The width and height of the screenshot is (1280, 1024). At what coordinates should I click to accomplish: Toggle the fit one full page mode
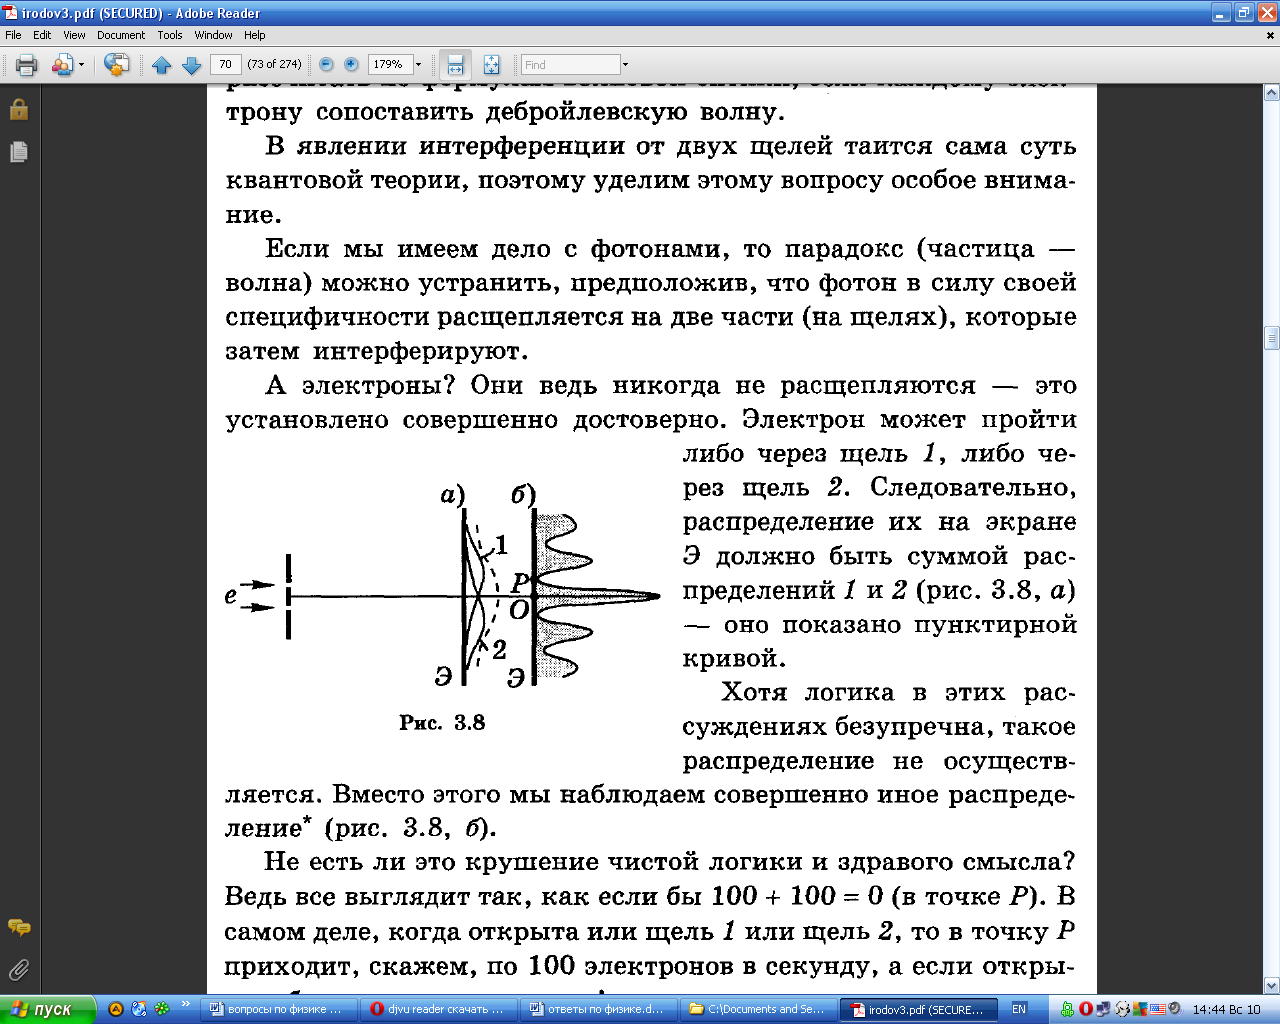point(491,65)
